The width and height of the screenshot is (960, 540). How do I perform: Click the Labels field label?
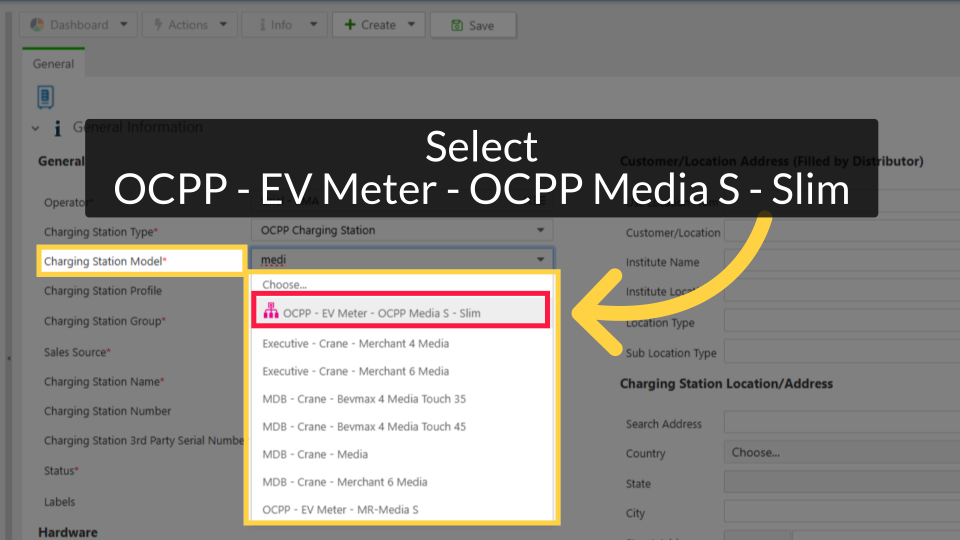coord(59,502)
